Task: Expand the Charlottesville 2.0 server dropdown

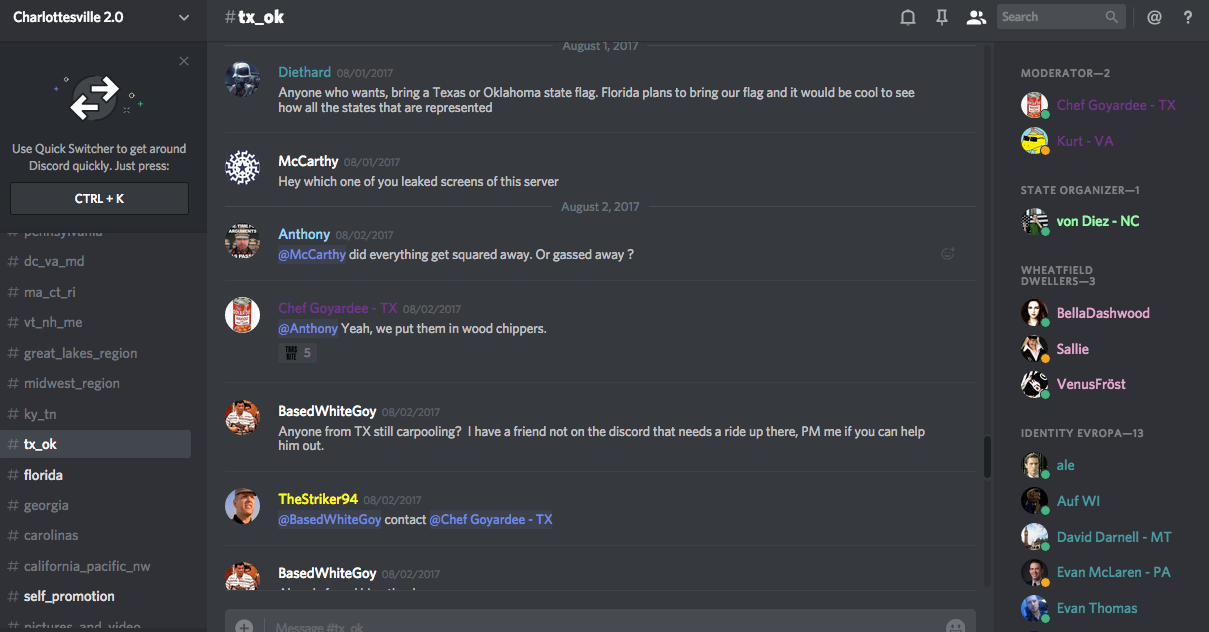Action: click(x=183, y=17)
